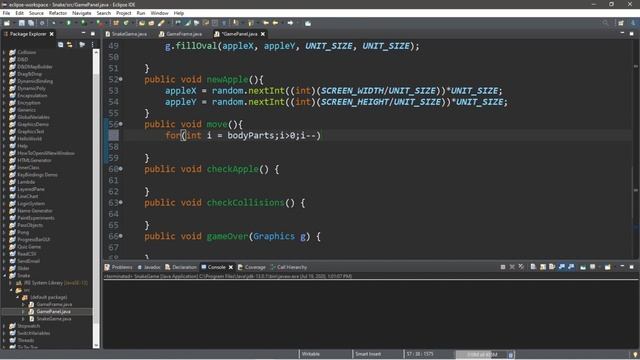
Task: Close the GamePanel.java editor tab
Action: click(x=263, y=34)
